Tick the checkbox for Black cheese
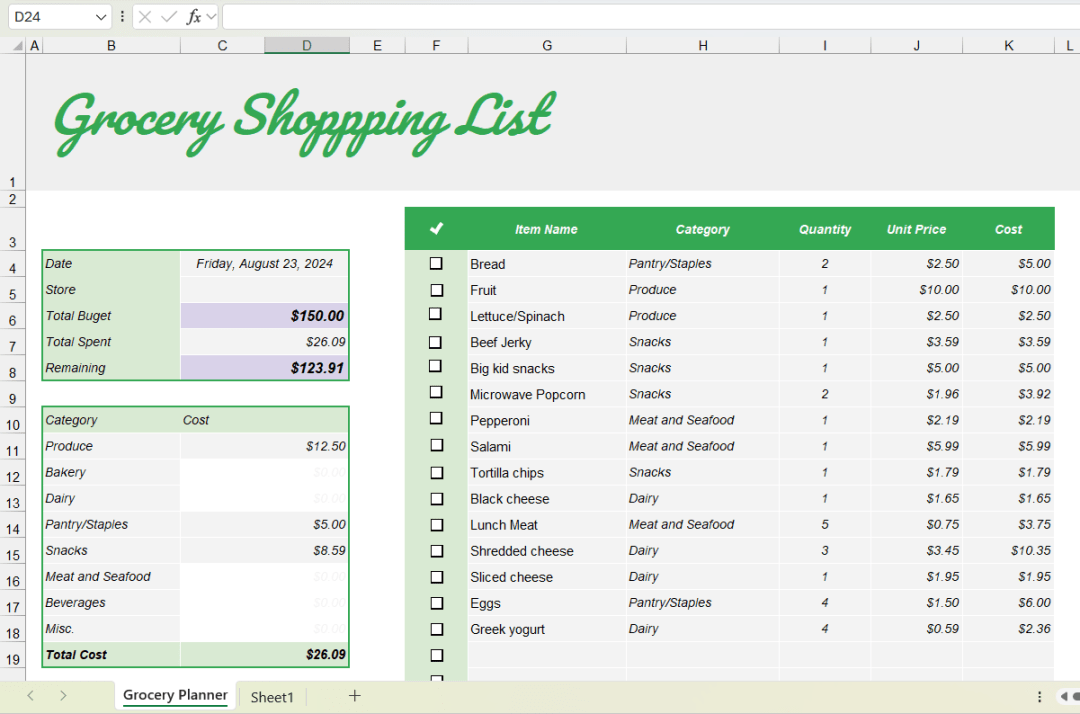The width and height of the screenshot is (1080, 714). [436, 498]
